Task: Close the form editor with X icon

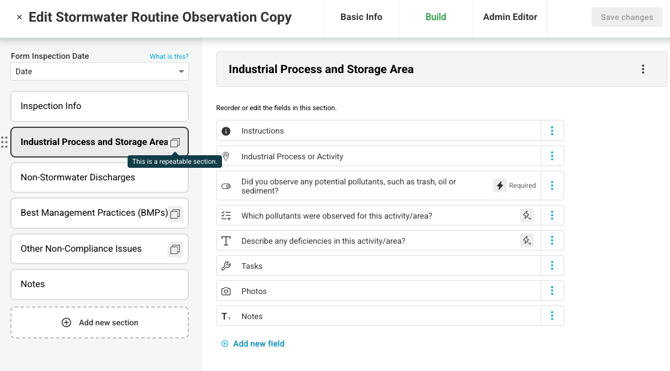Action: pos(19,18)
